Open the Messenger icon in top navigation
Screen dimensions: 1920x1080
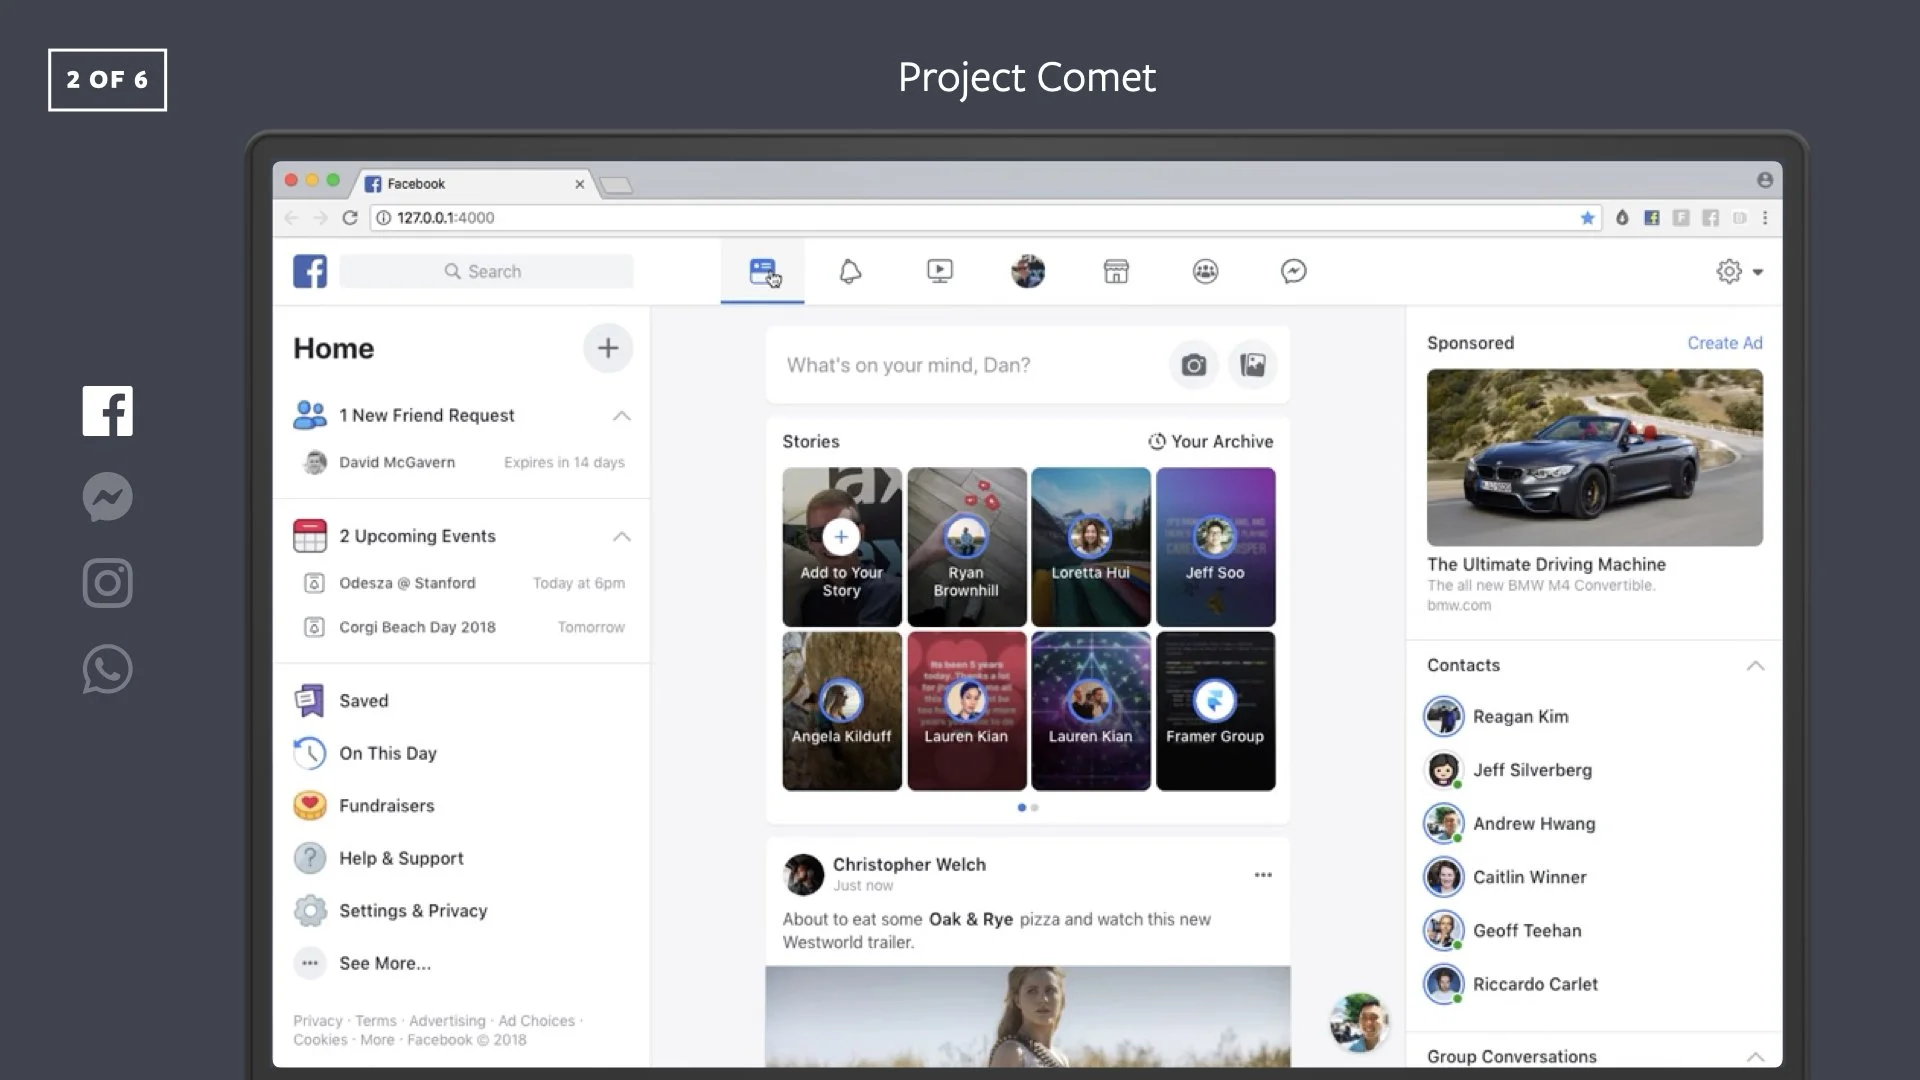1293,272
